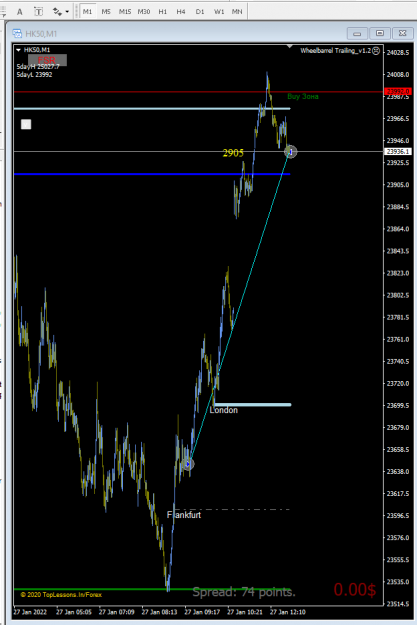Click the 24028.5 price scale value

[398, 53]
